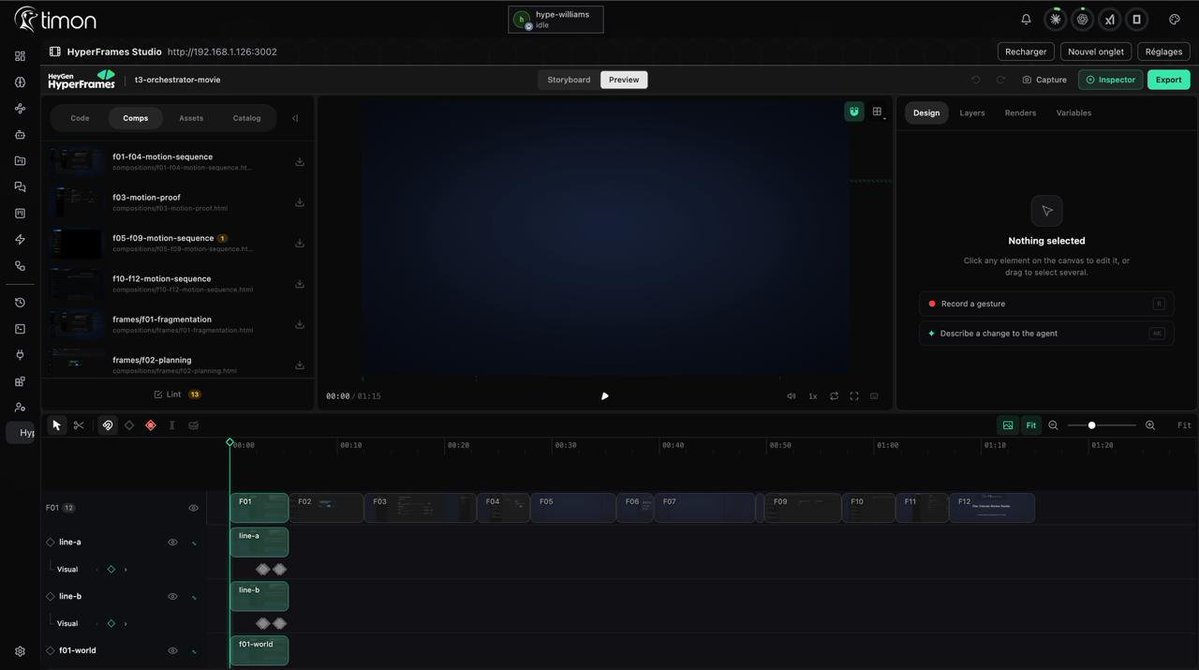1199x670 pixels.
Task: Open the notifications bell
Action: (x=1026, y=19)
